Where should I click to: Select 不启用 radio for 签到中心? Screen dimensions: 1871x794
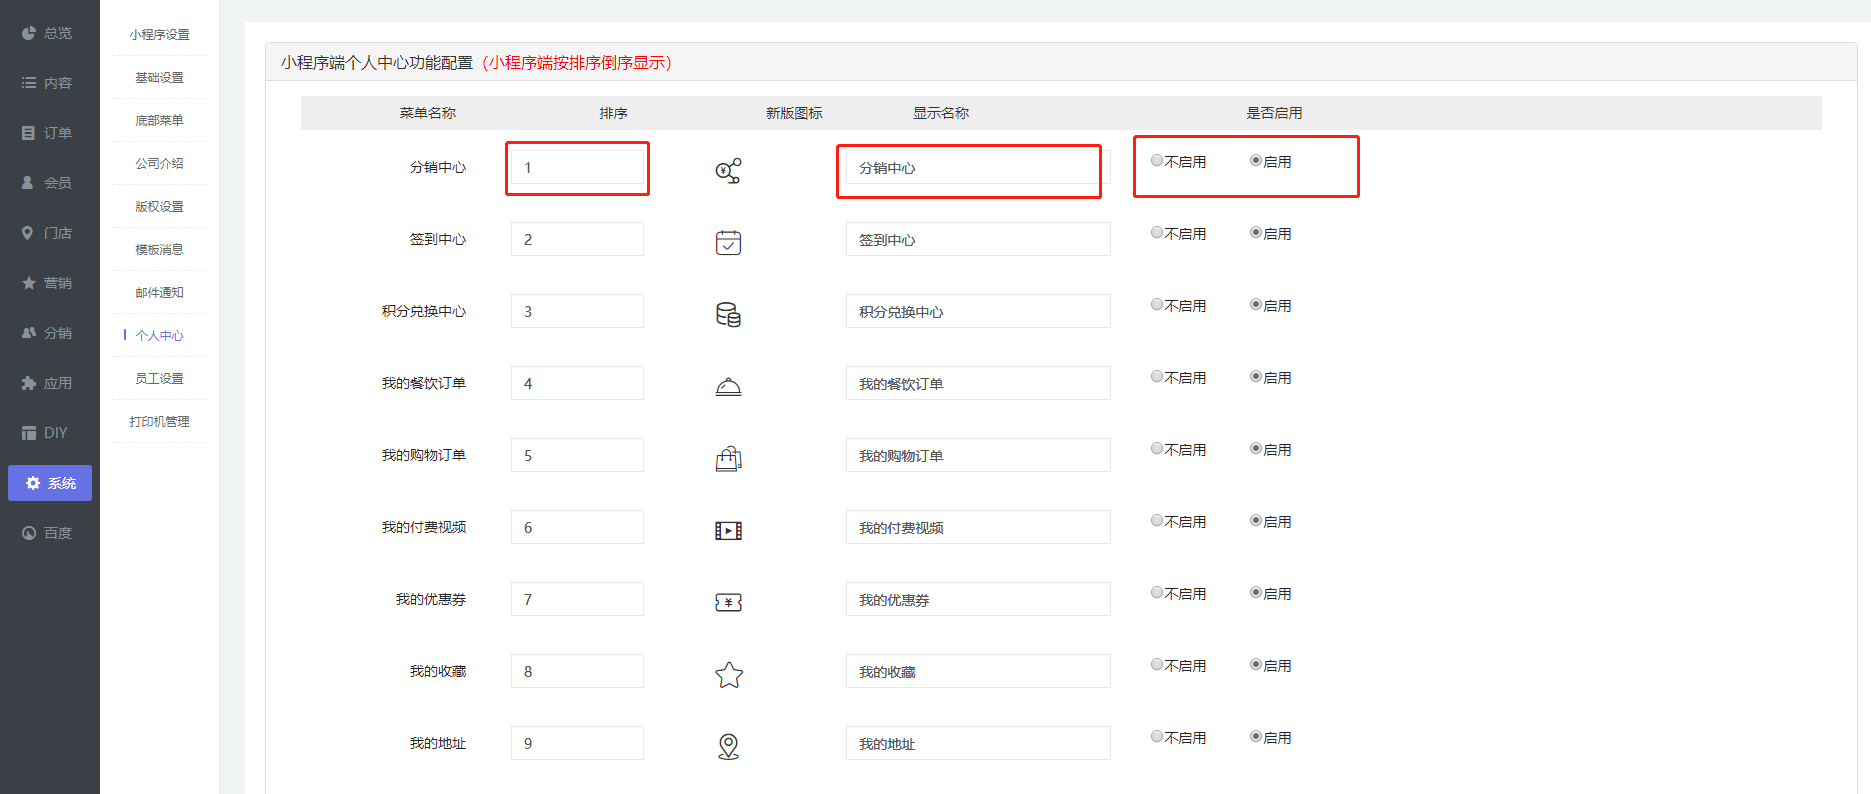point(1157,232)
